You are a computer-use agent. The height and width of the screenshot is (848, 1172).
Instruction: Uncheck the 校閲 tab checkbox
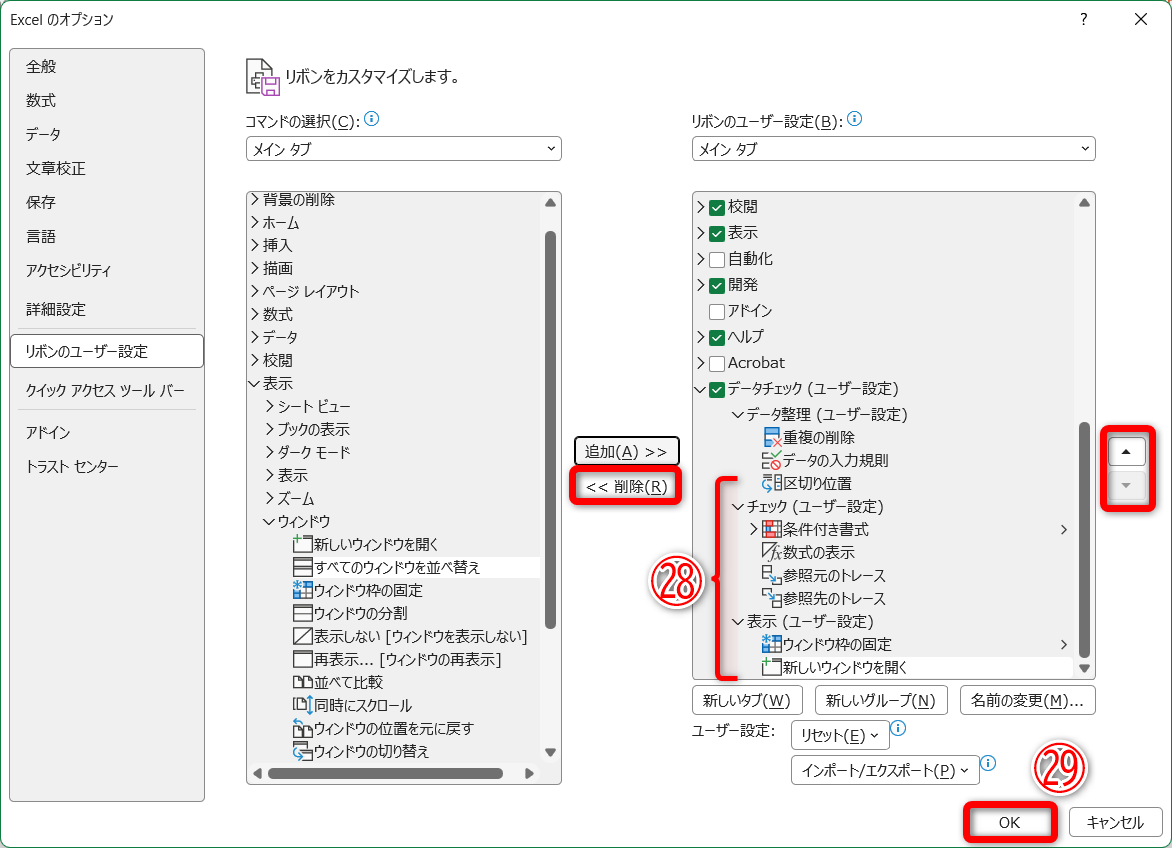tap(717, 208)
